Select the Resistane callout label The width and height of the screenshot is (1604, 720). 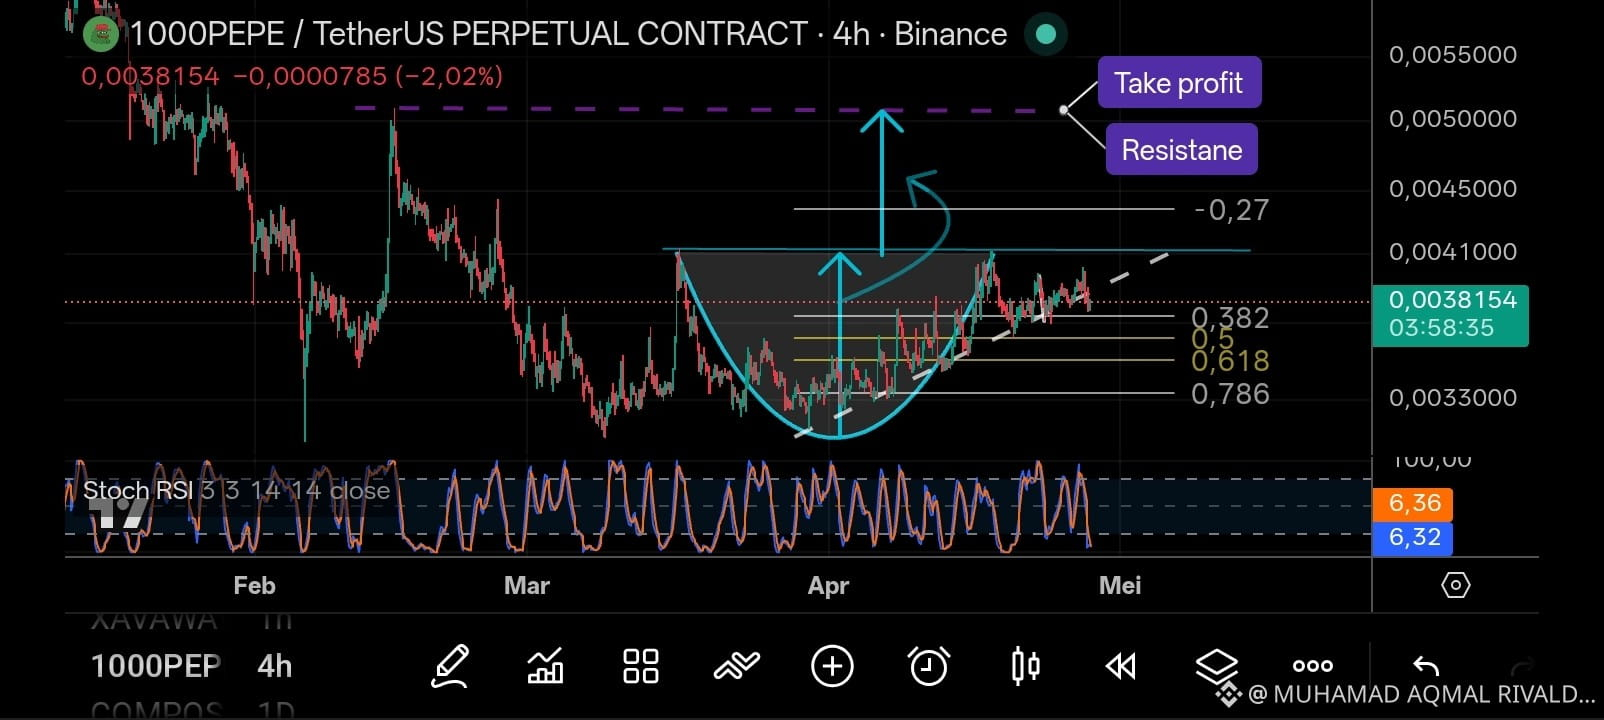[1182, 150]
